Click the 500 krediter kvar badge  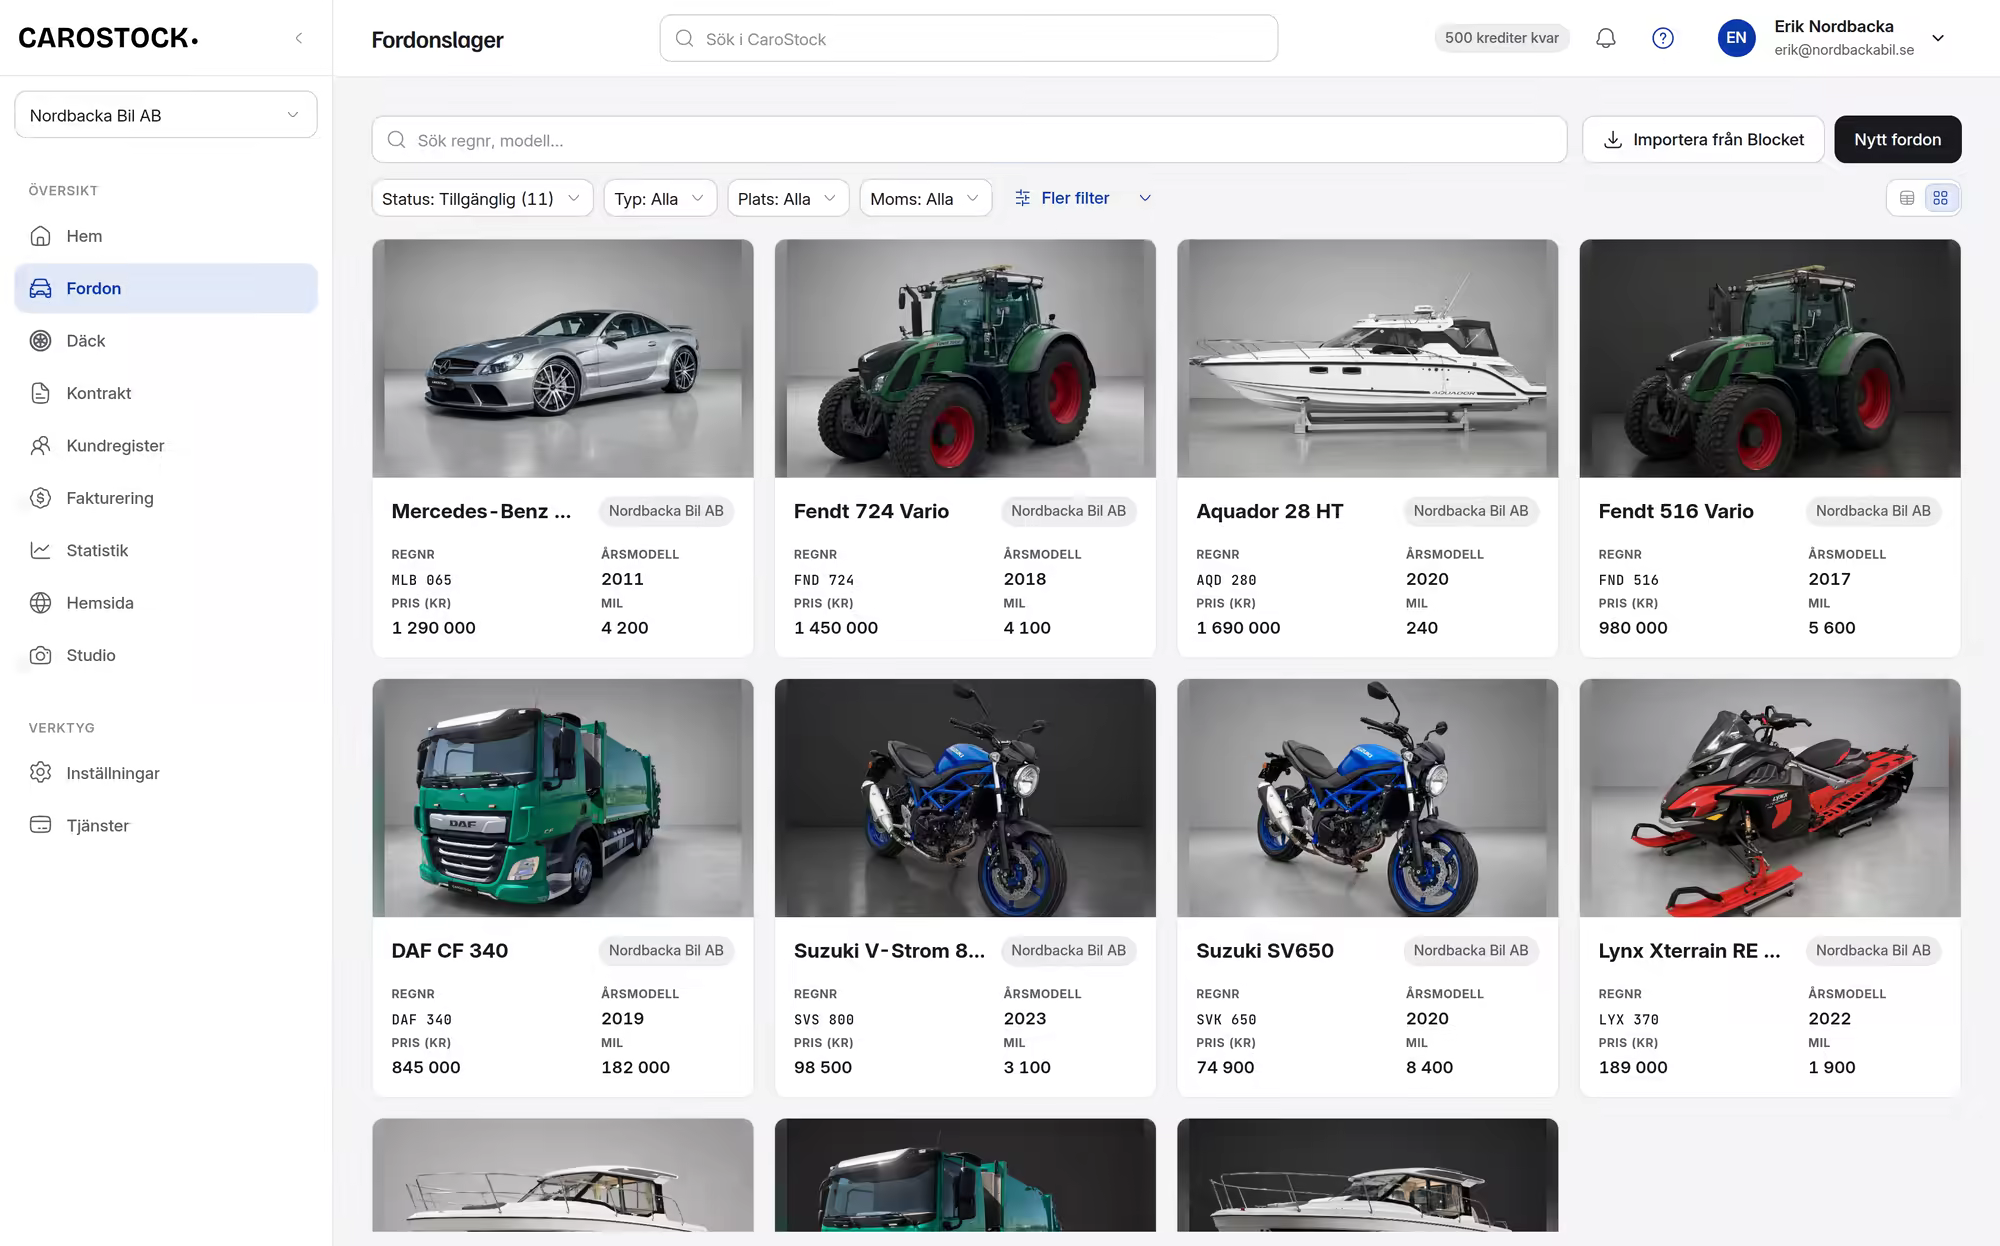[x=1502, y=38]
